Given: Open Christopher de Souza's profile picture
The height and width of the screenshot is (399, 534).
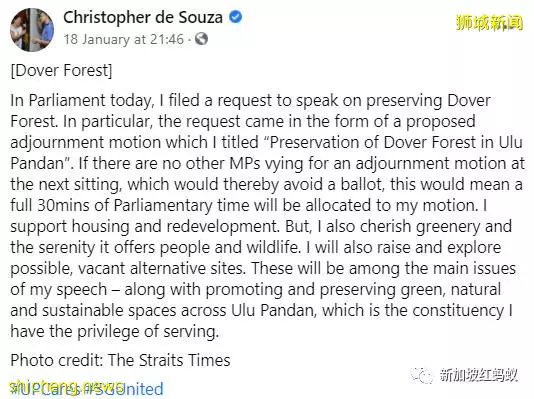Looking at the screenshot, I should pyautogui.click(x=32, y=30).
